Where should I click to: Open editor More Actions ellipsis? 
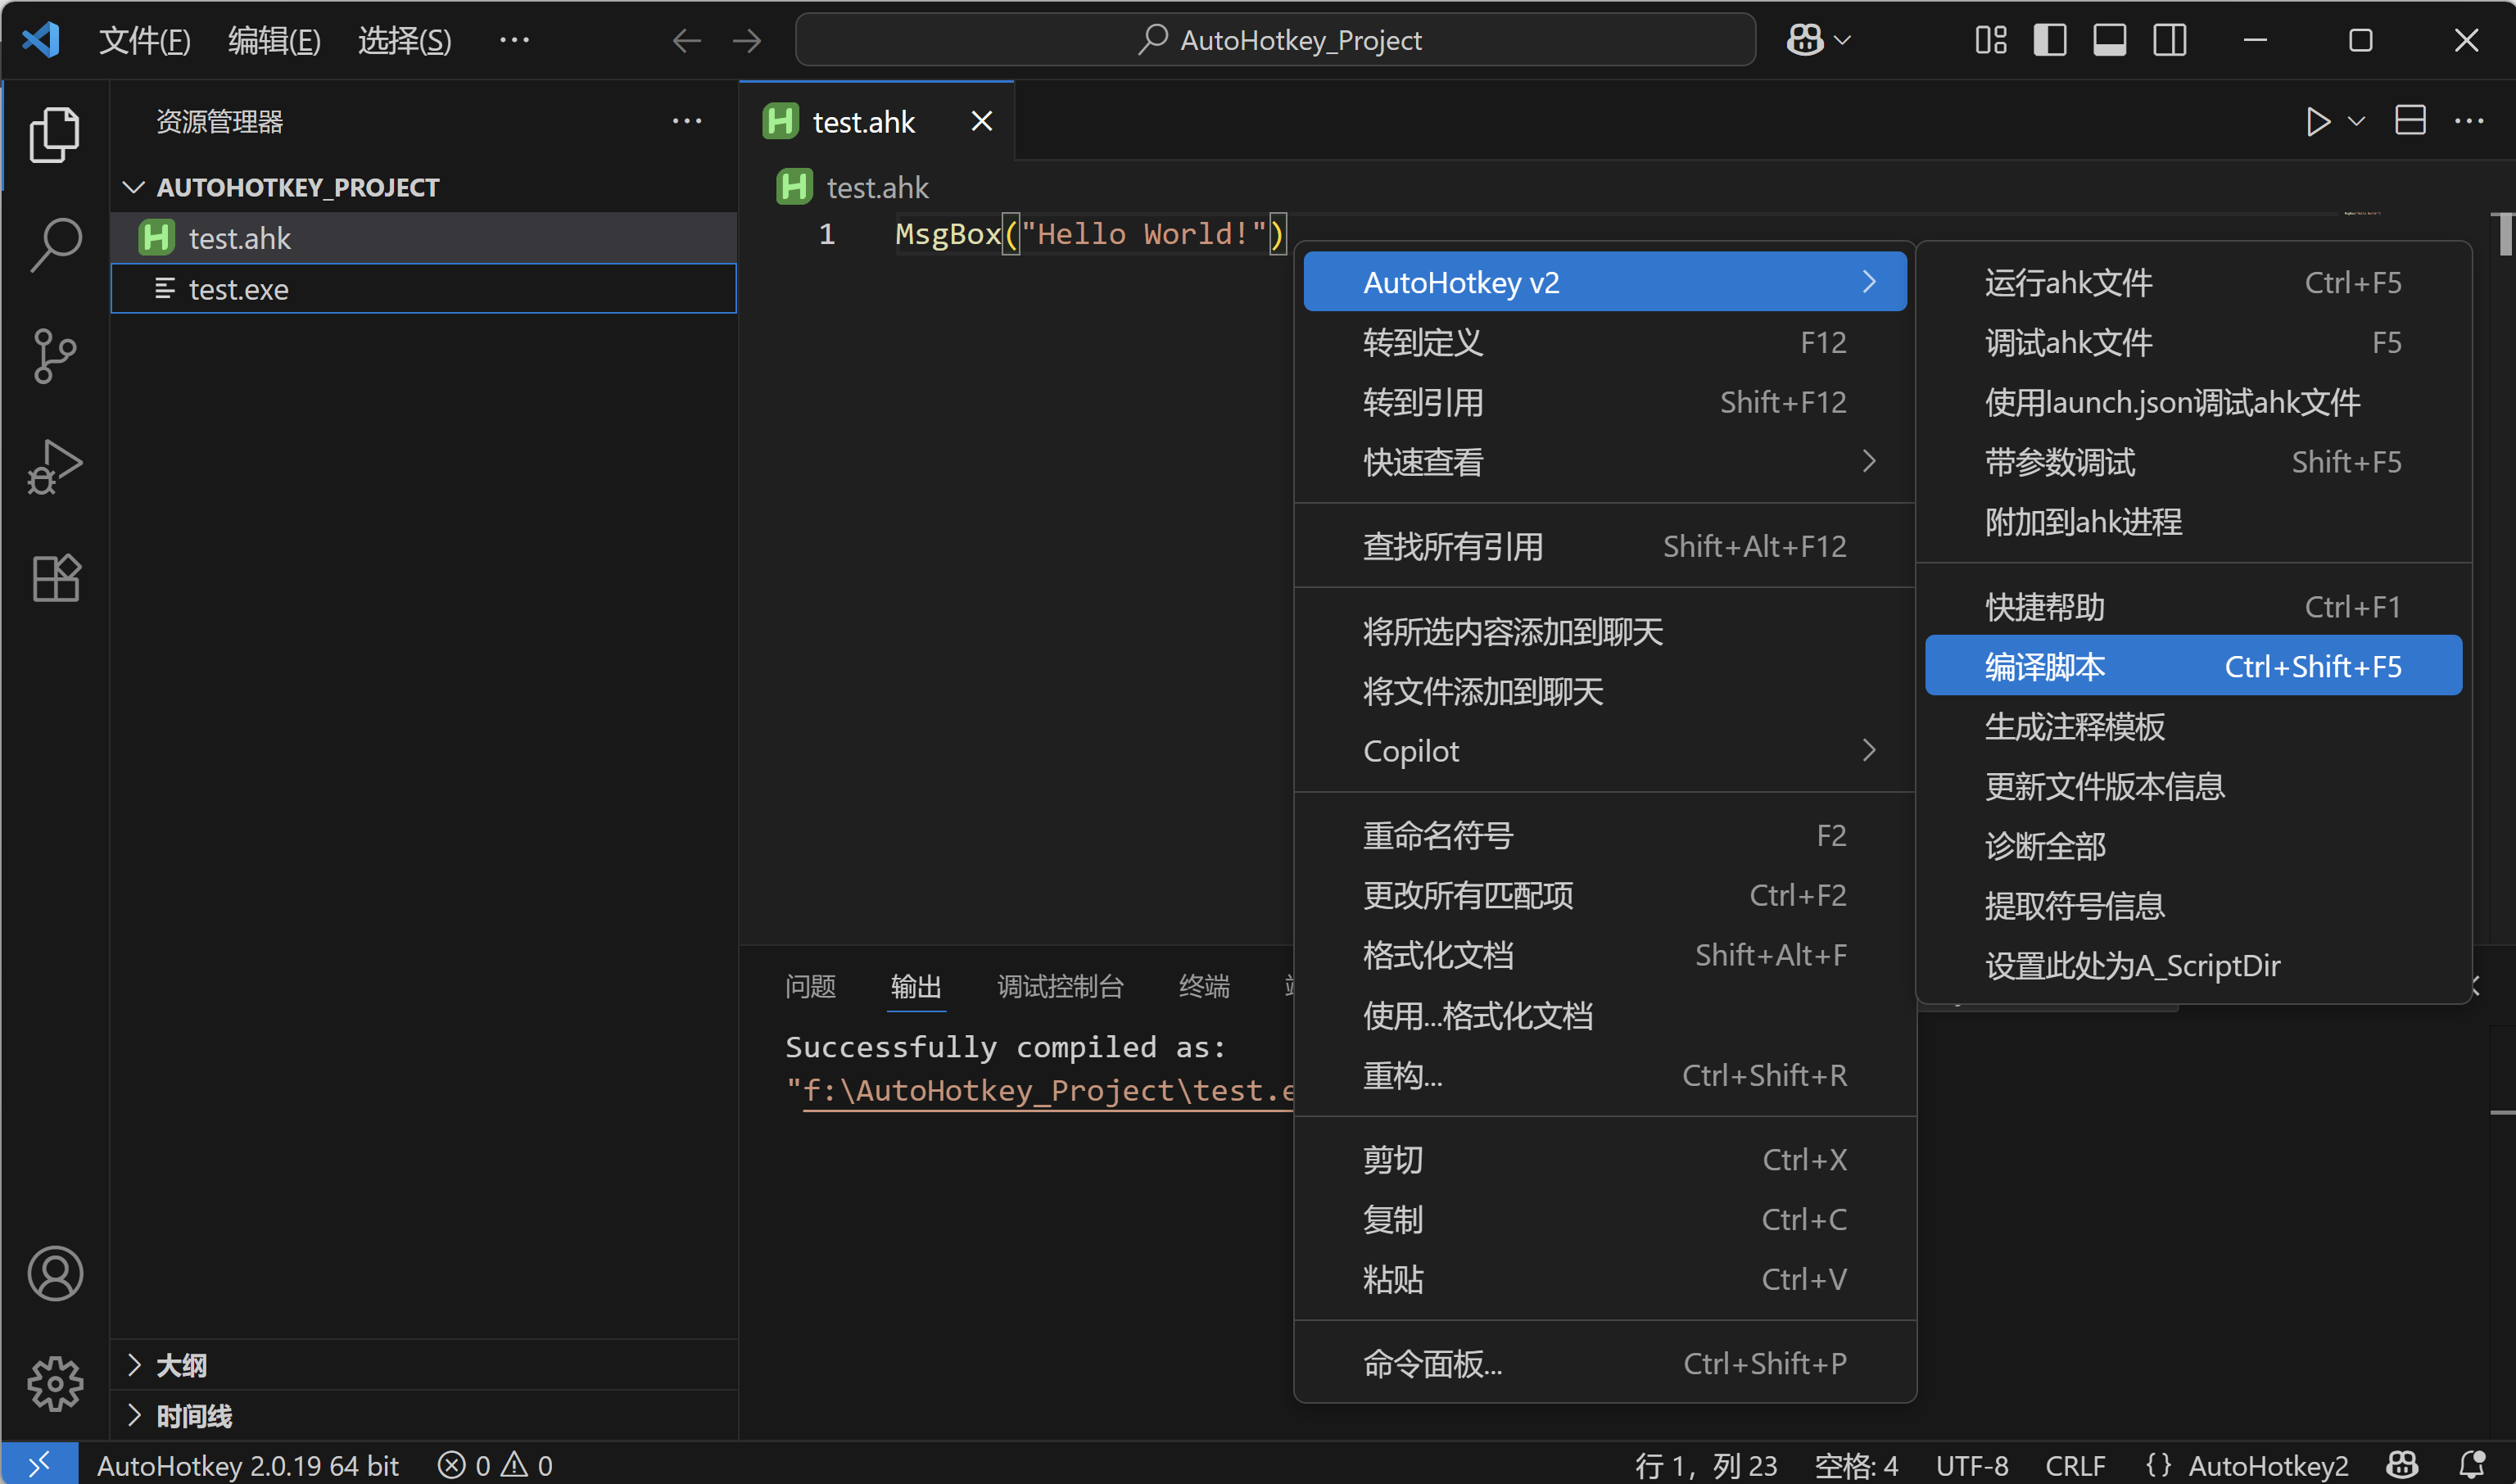point(2469,122)
